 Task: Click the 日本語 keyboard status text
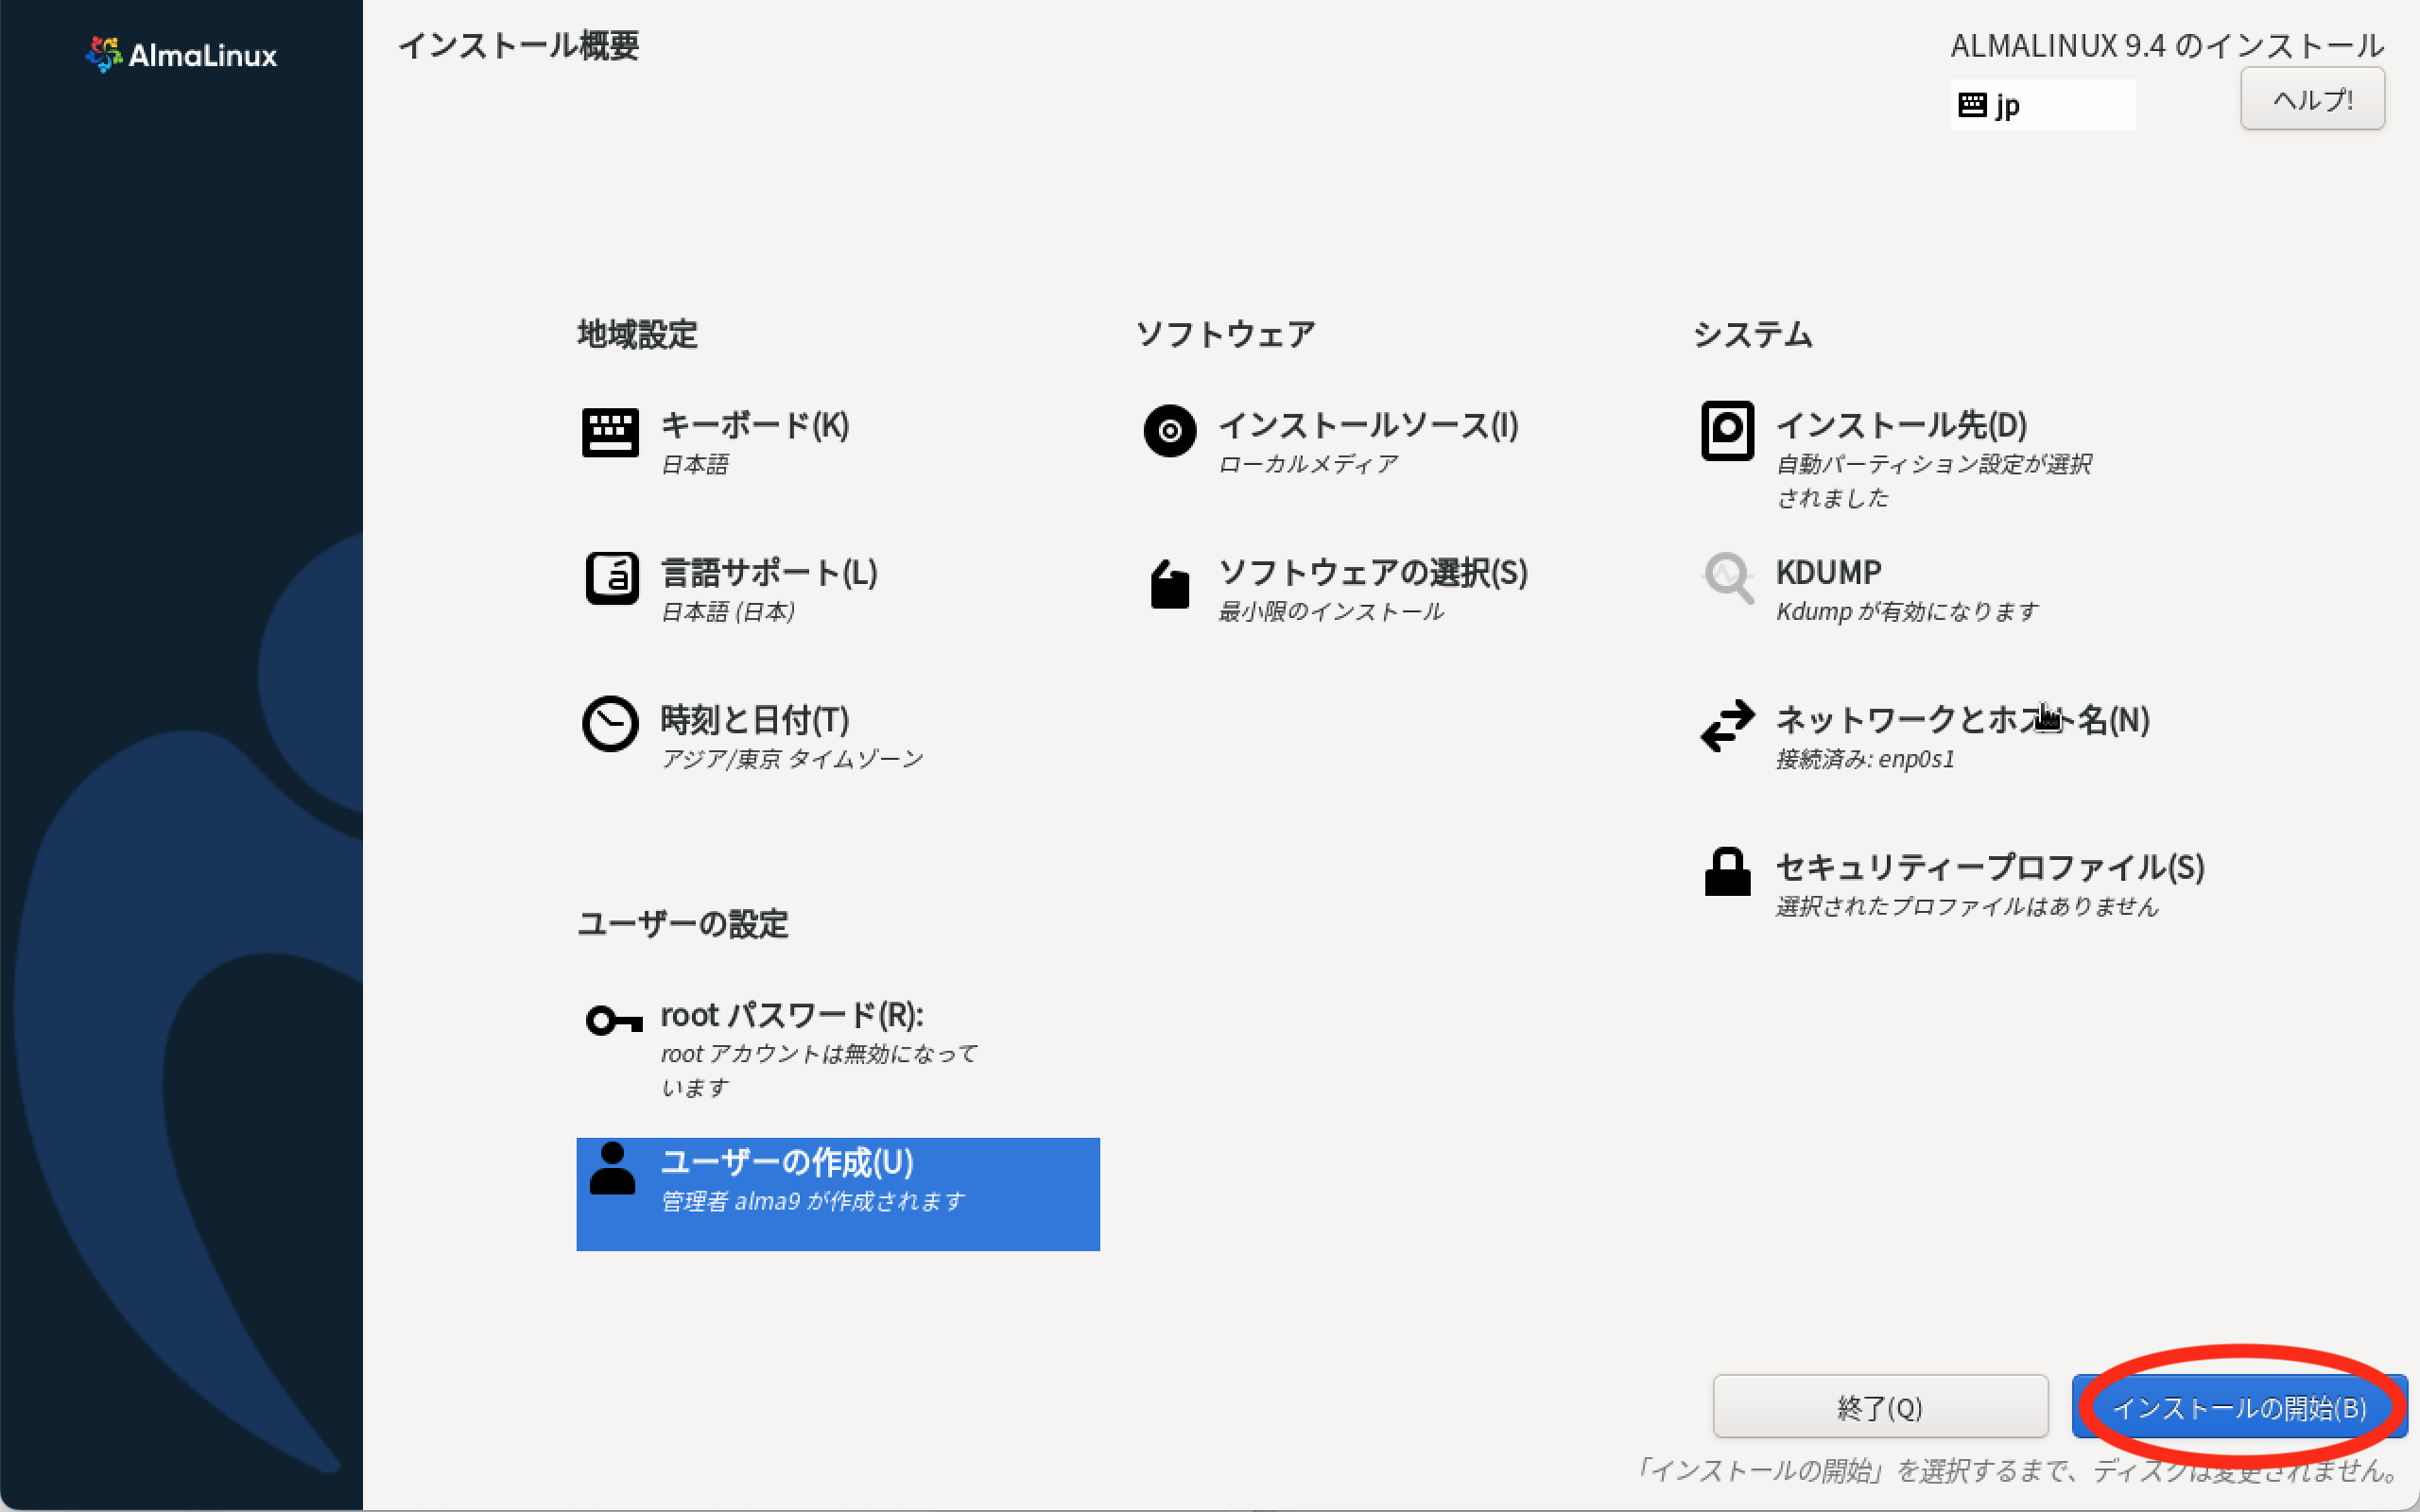[x=695, y=464]
